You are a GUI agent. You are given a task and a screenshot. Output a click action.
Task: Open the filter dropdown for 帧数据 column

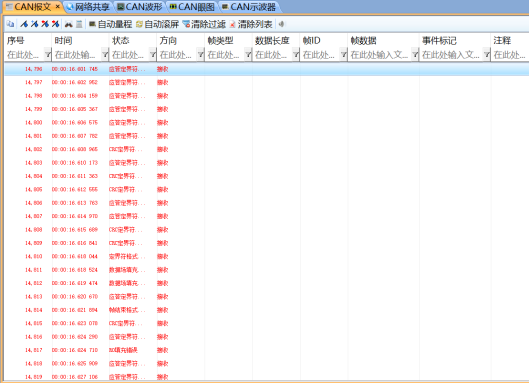click(415, 54)
